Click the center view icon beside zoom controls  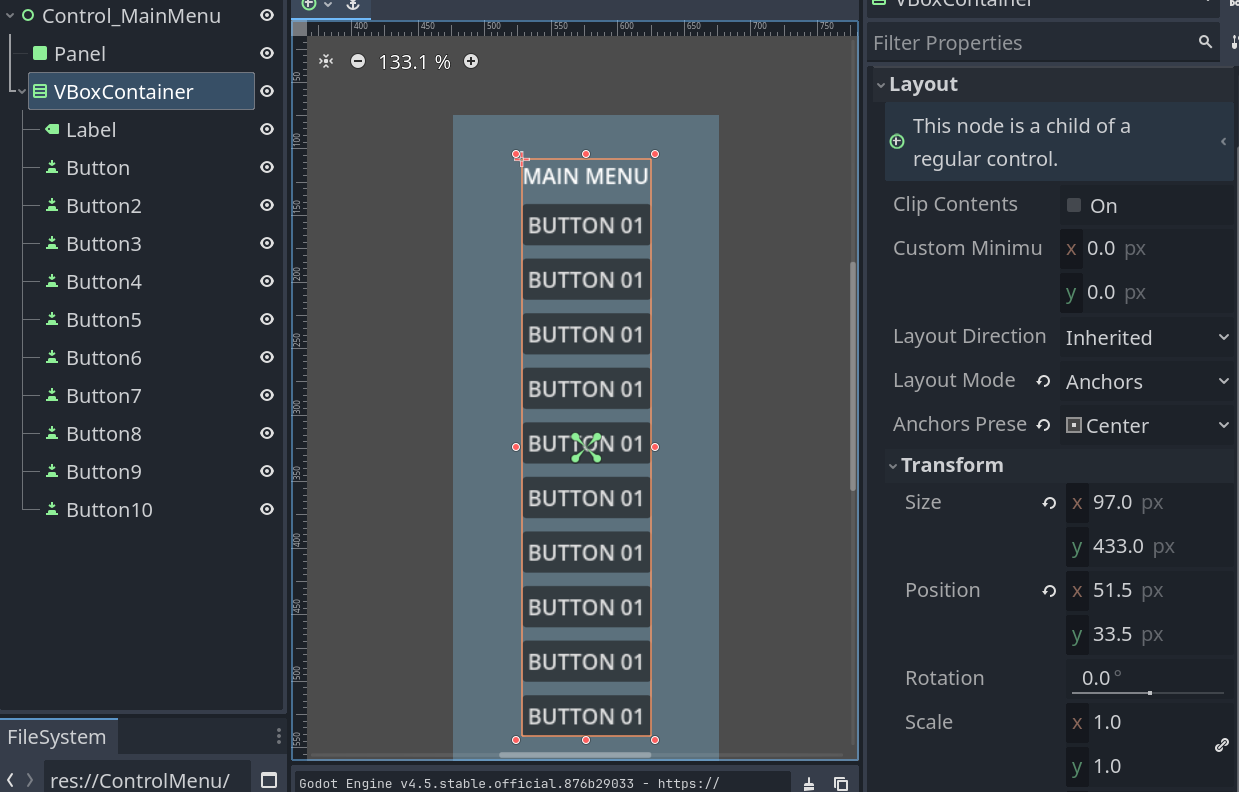(326, 61)
